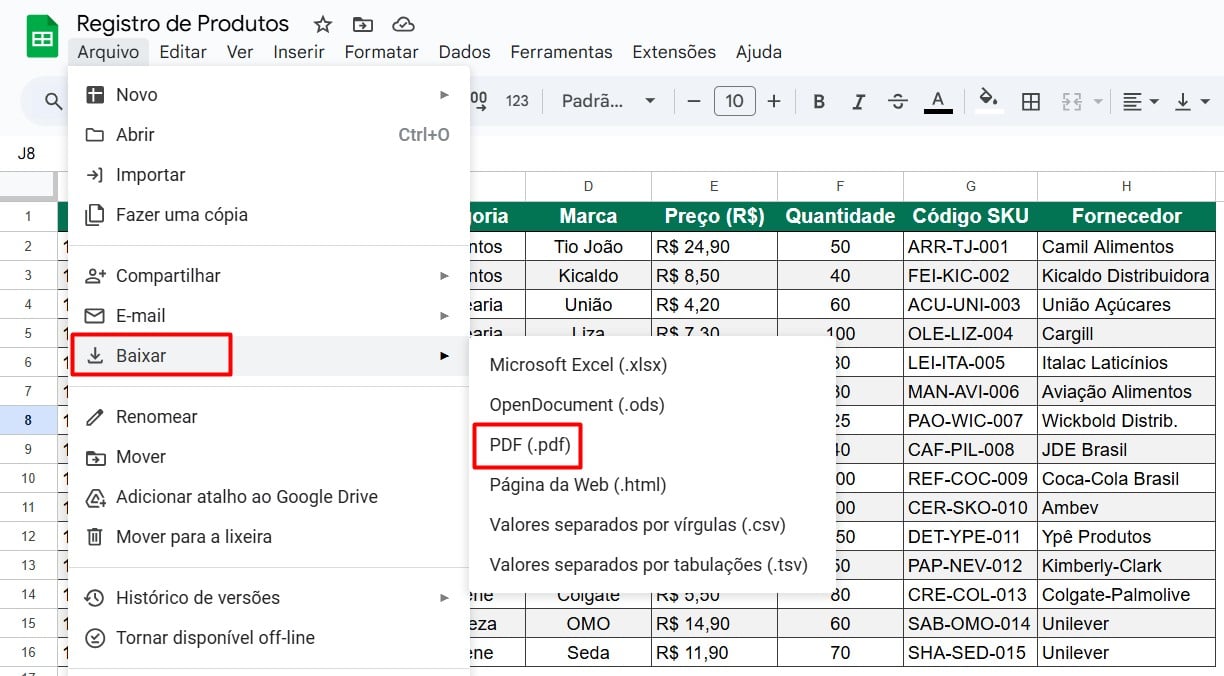
Task: Open the Google Sheets home icon
Action: (42, 37)
